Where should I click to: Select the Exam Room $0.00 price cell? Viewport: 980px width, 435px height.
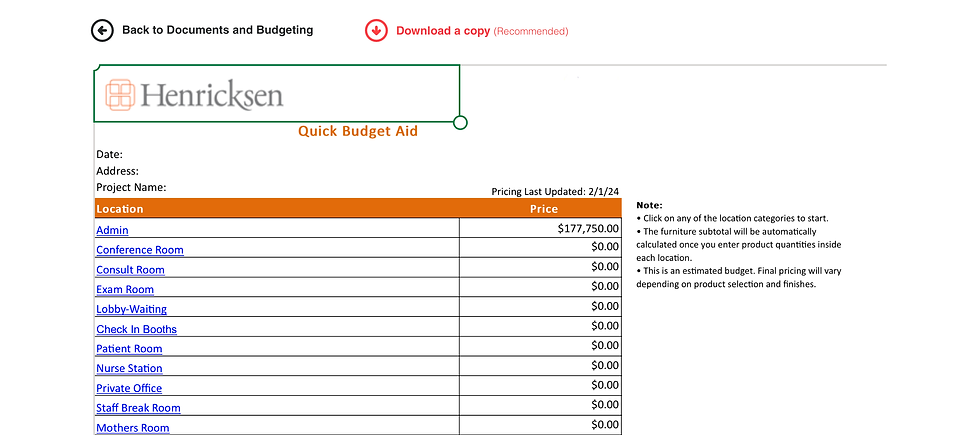tap(541, 287)
